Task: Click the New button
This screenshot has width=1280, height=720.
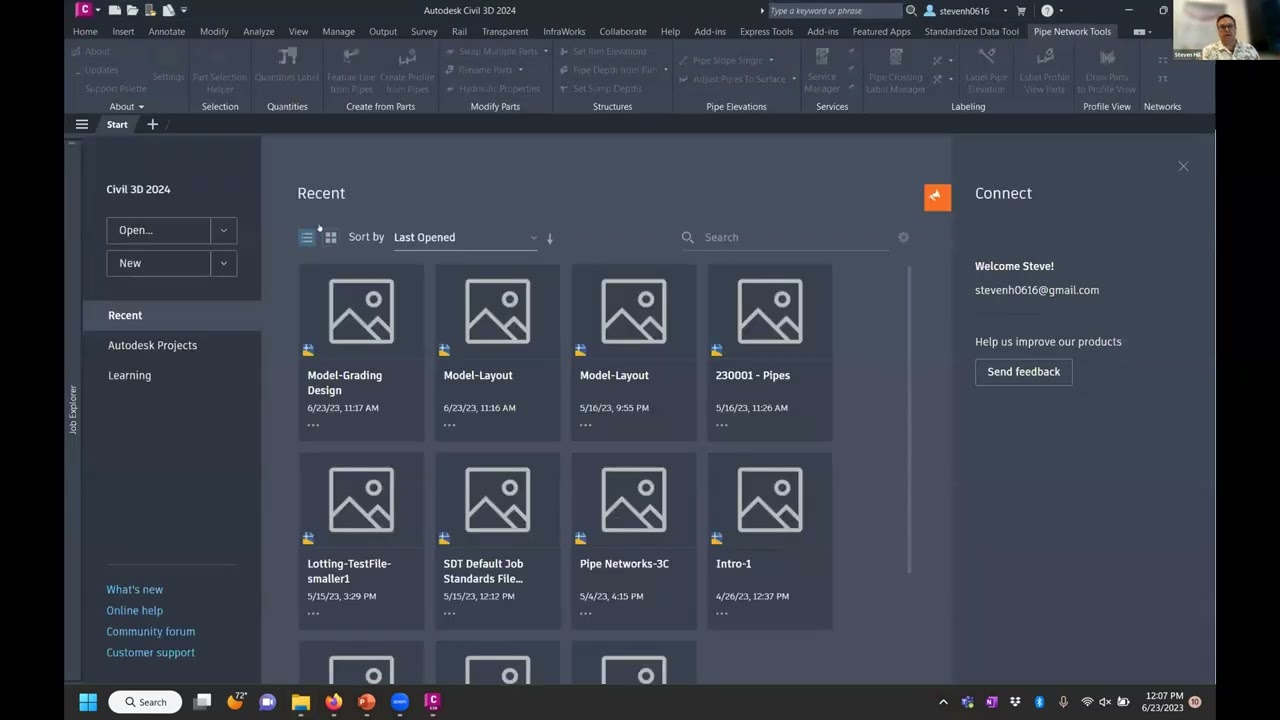Action: 159,263
